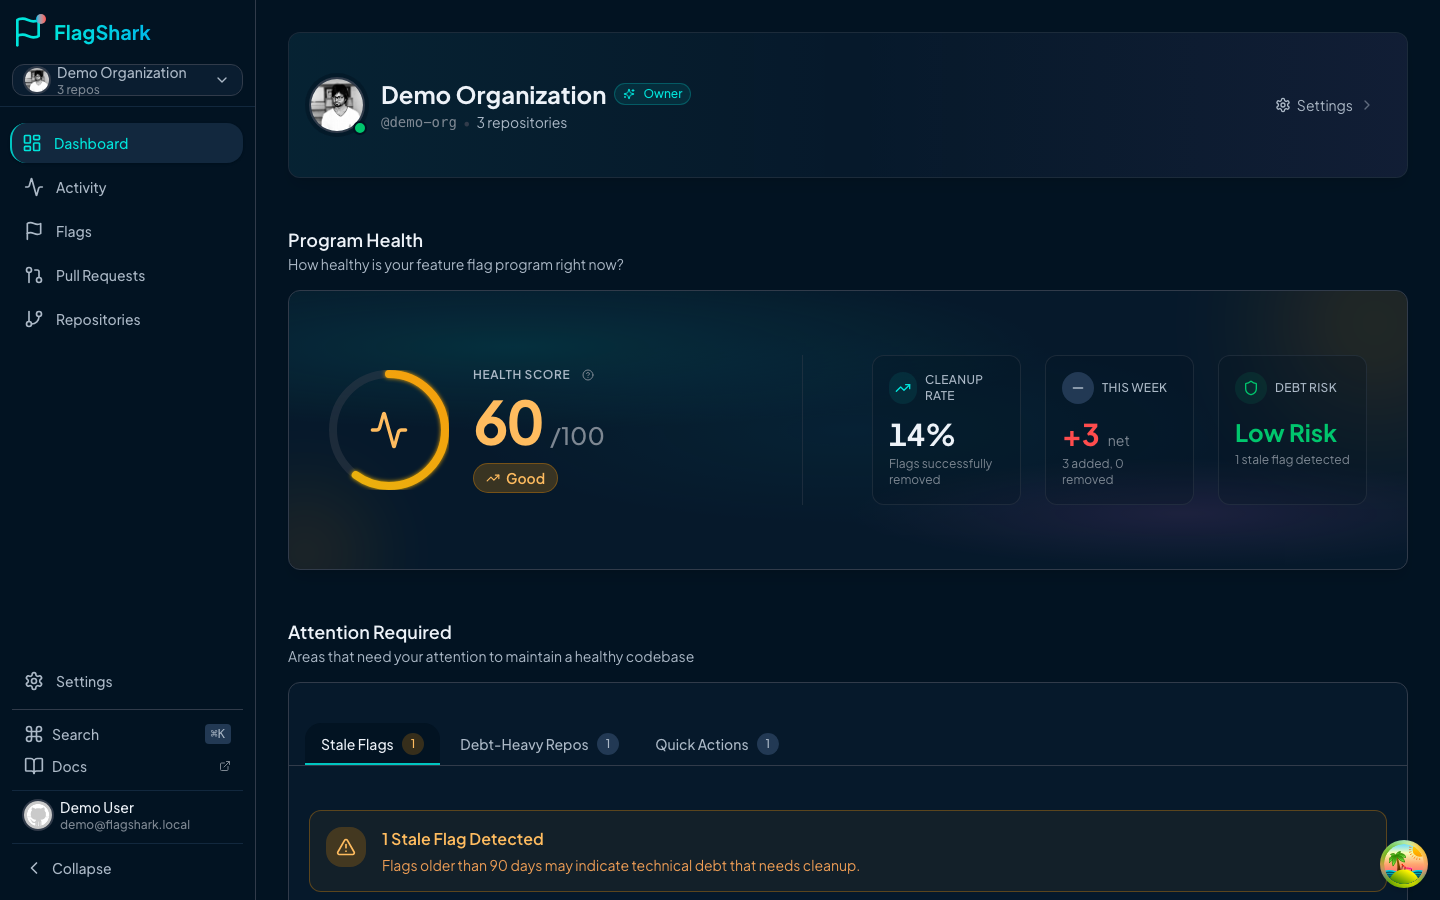This screenshot has width=1440, height=900.
Task: Select the Repositories branch icon
Action: [x=33, y=319]
